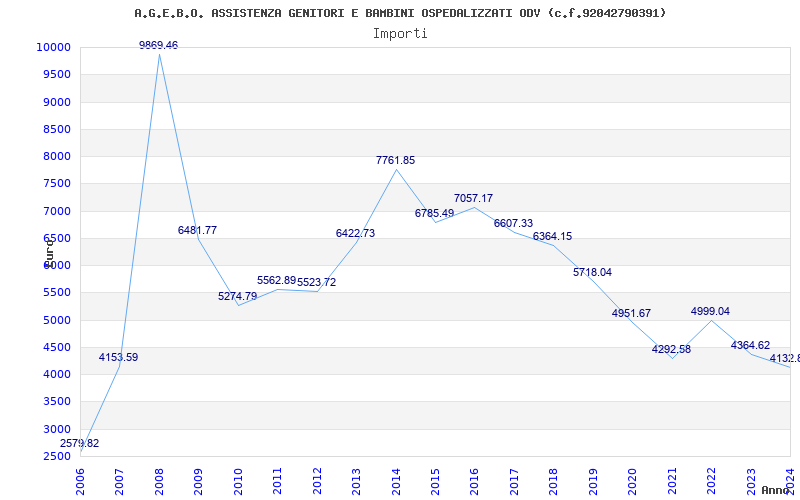Click y-axis tick label 10000
This screenshot has width=800, height=500.
pos(53,47)
